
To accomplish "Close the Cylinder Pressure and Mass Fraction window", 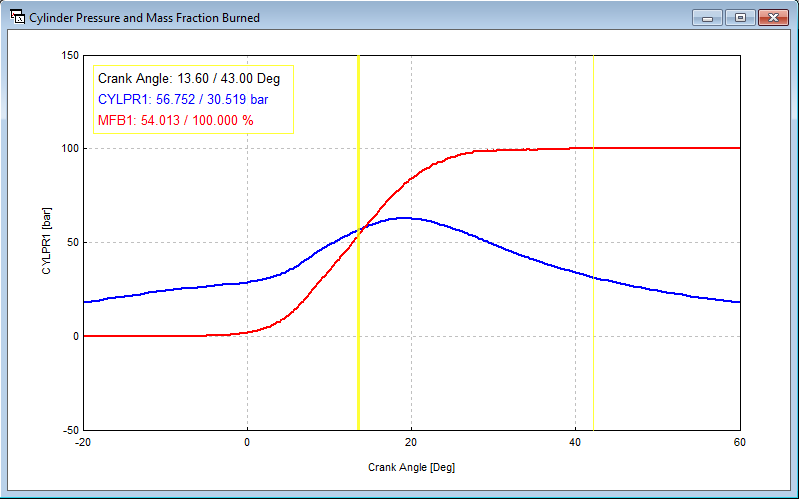I will click(x=773, y=17).
